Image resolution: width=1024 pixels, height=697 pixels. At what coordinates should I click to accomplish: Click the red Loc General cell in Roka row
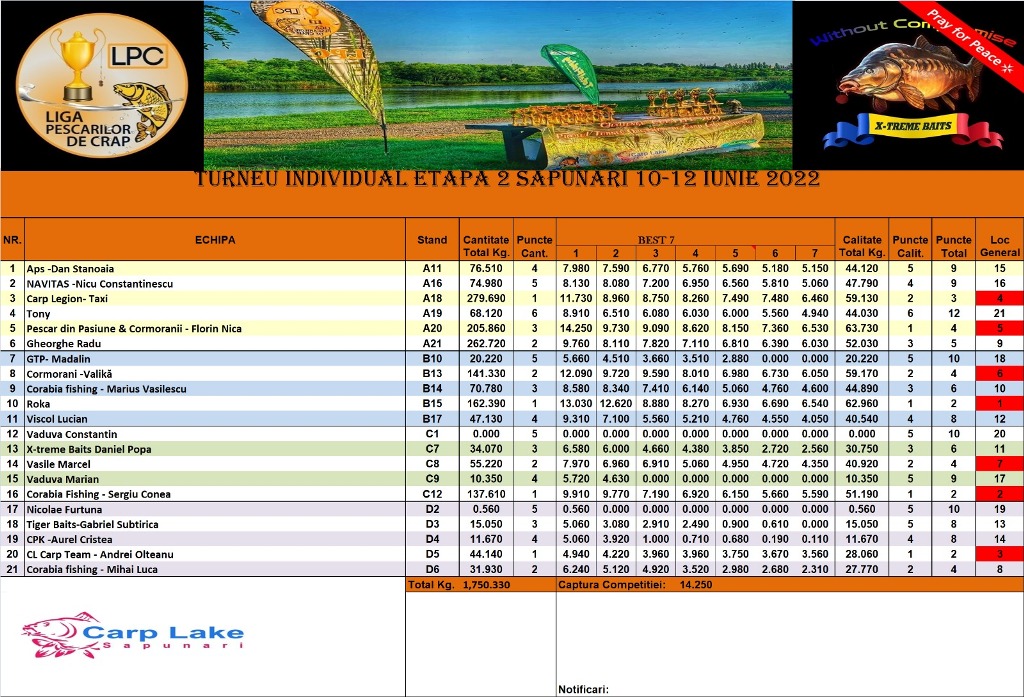point(999,404)
